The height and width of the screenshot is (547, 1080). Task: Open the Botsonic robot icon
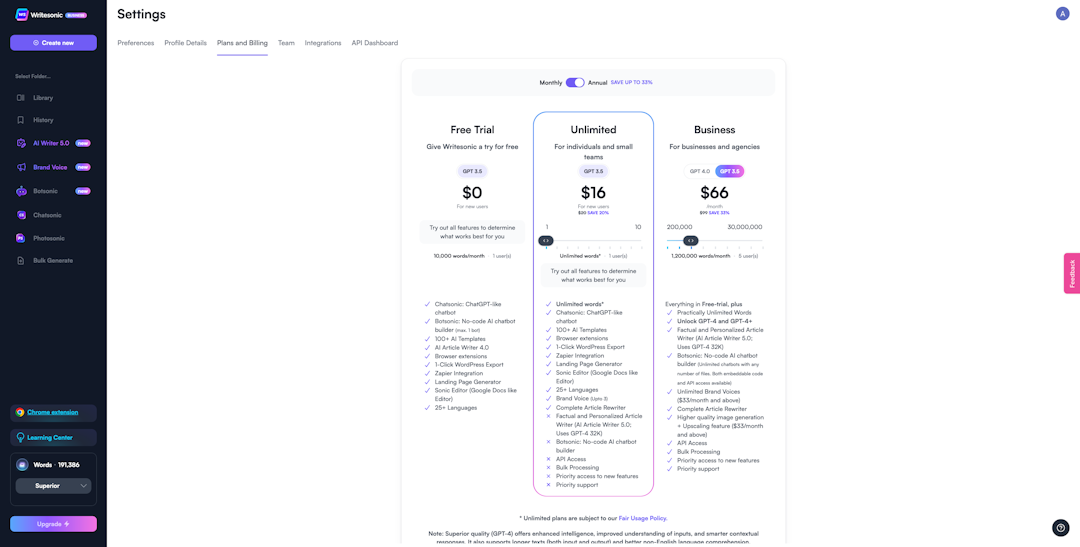click(x=21, y=192)
